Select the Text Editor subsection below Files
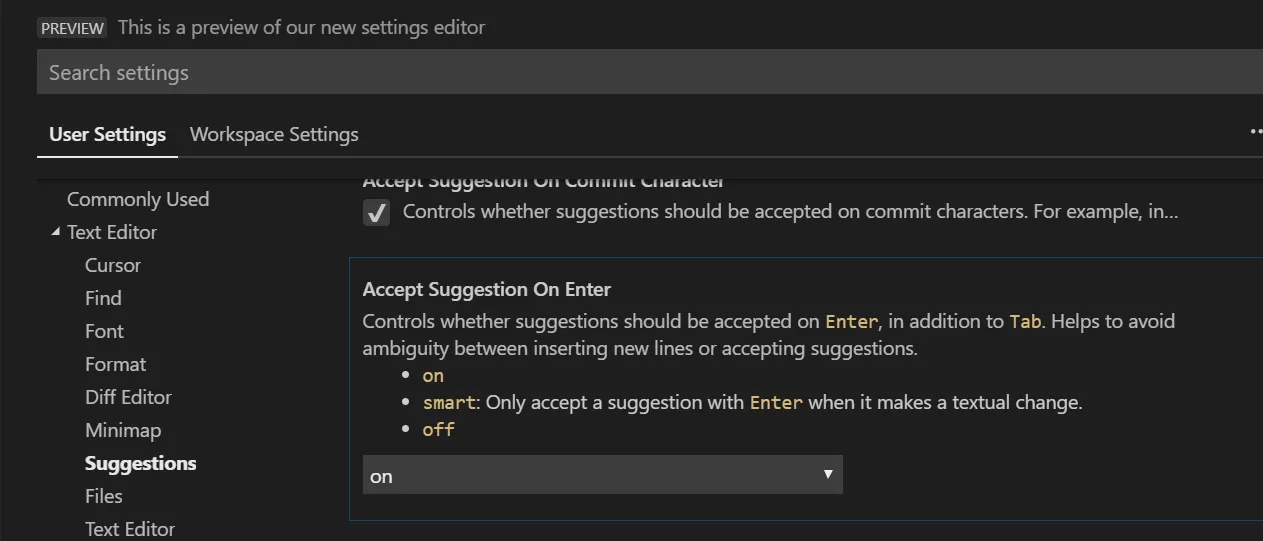The height and width of the screenshot is (541, 1263). click(x=130, y=529)
